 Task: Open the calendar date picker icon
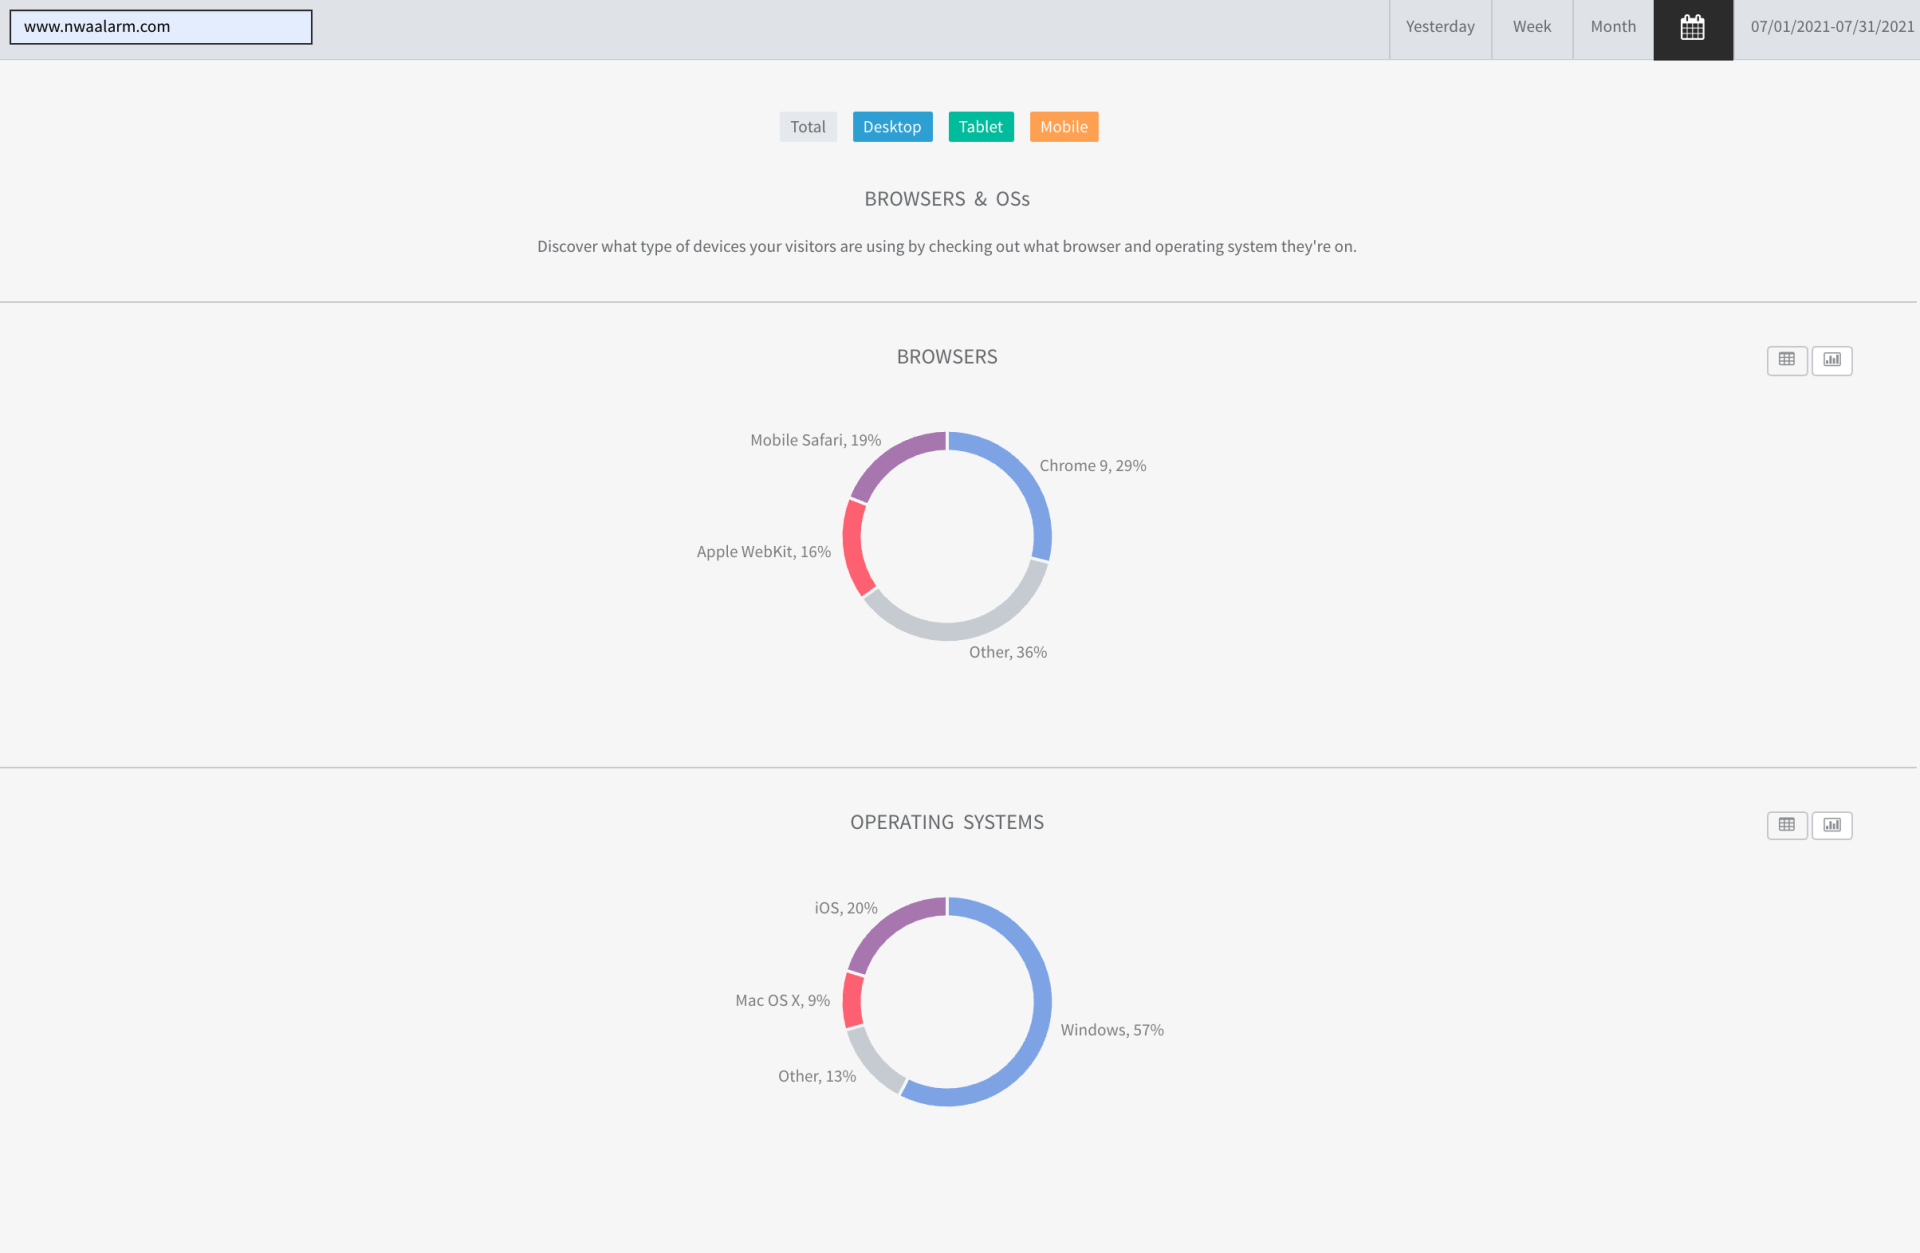click(x=1692, y=28)
